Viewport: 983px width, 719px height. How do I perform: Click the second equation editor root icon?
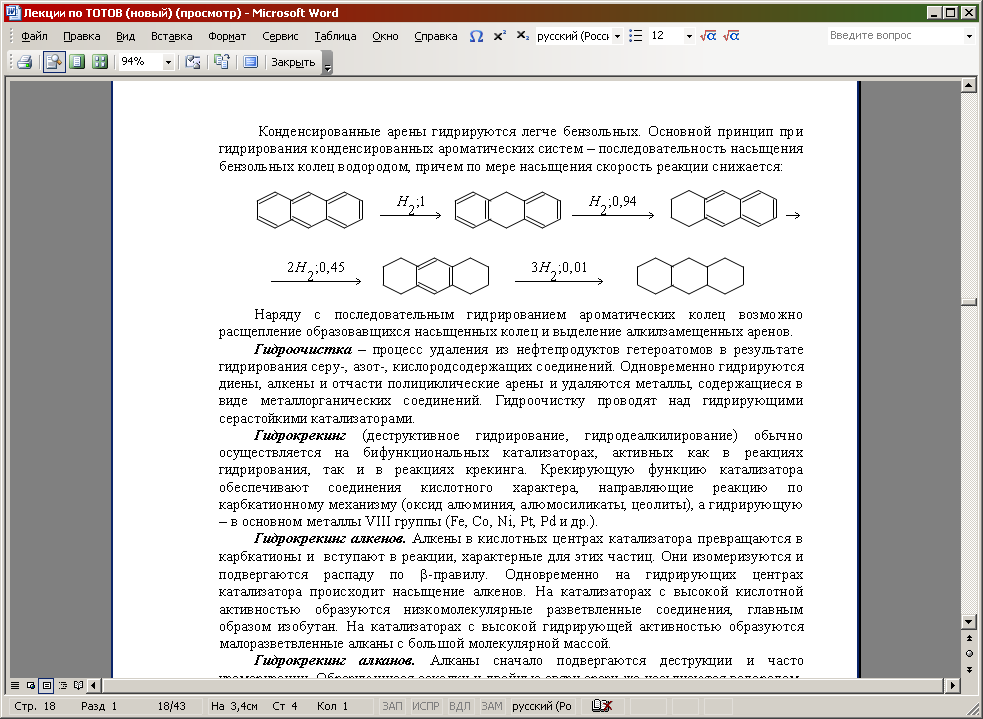click(731, 36)
